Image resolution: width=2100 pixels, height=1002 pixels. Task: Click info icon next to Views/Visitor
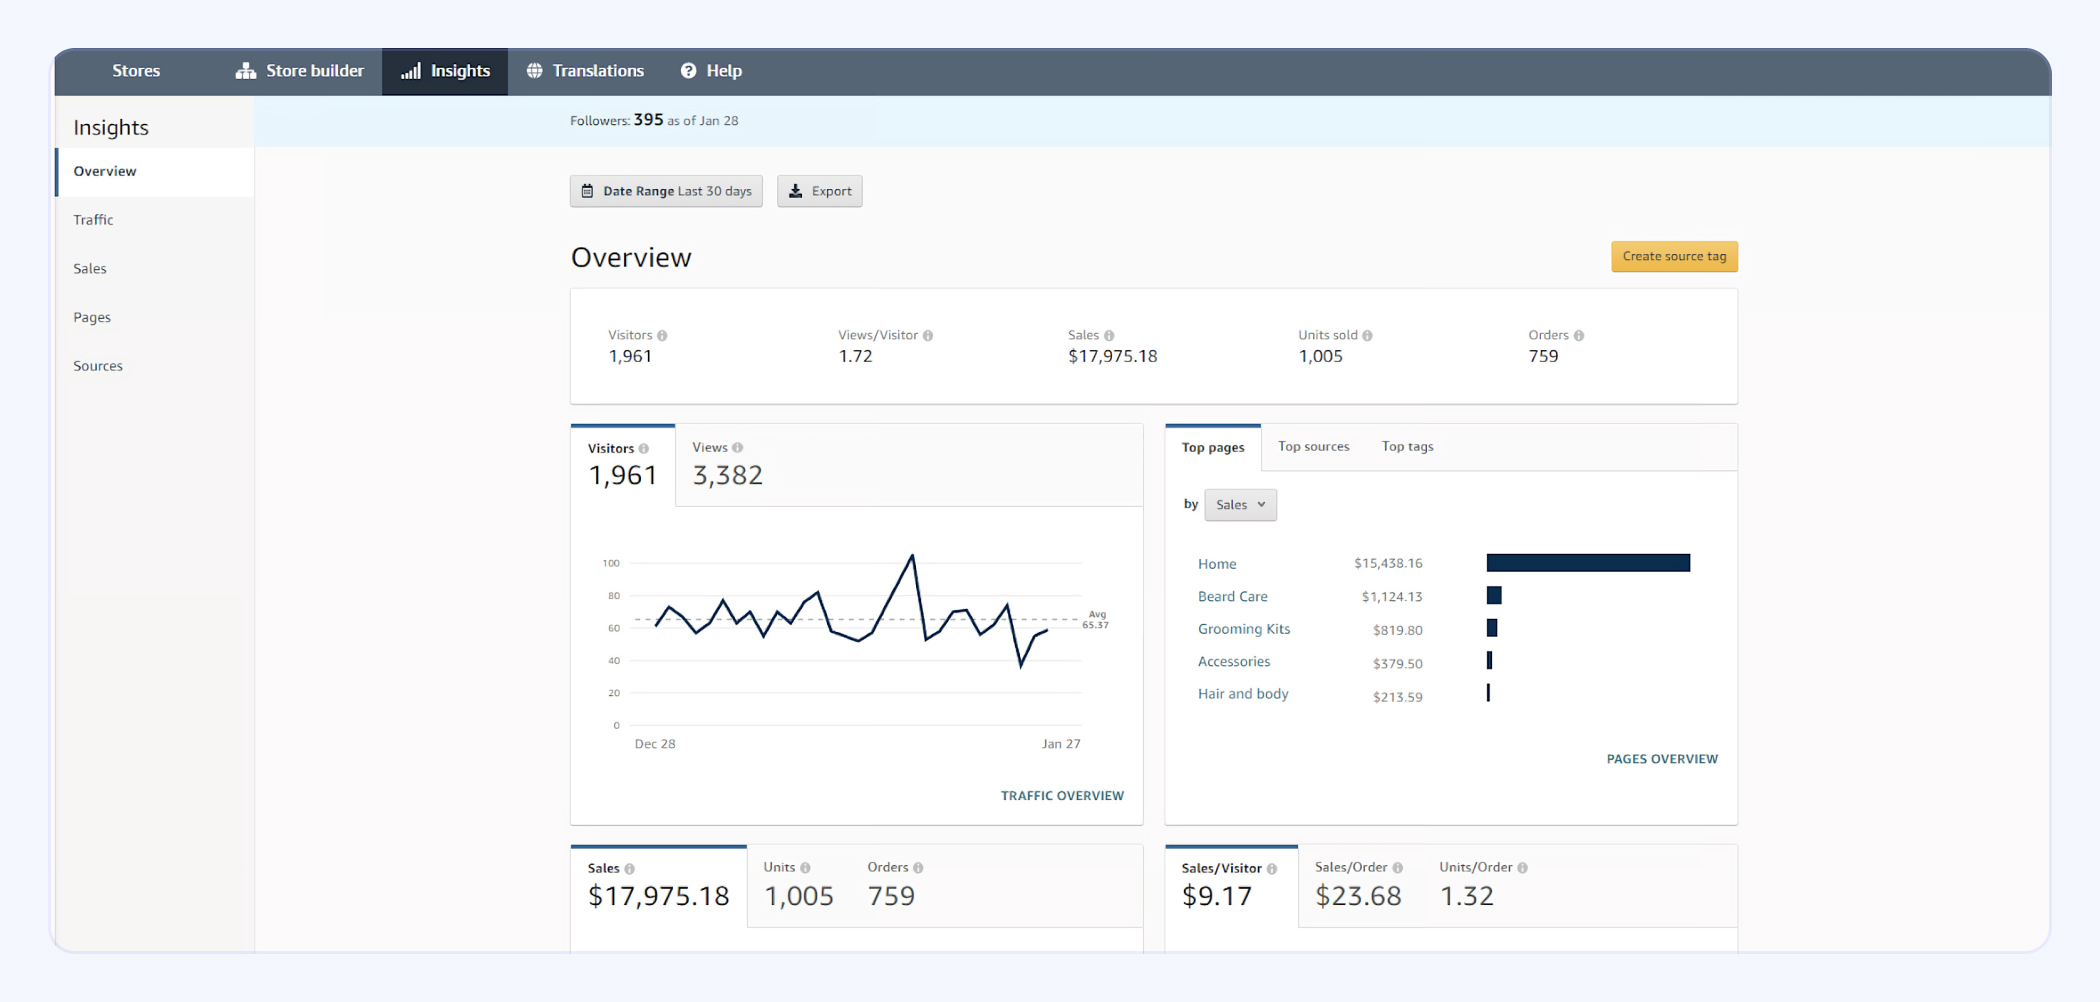pyautogui.click(x=928, y=336)
